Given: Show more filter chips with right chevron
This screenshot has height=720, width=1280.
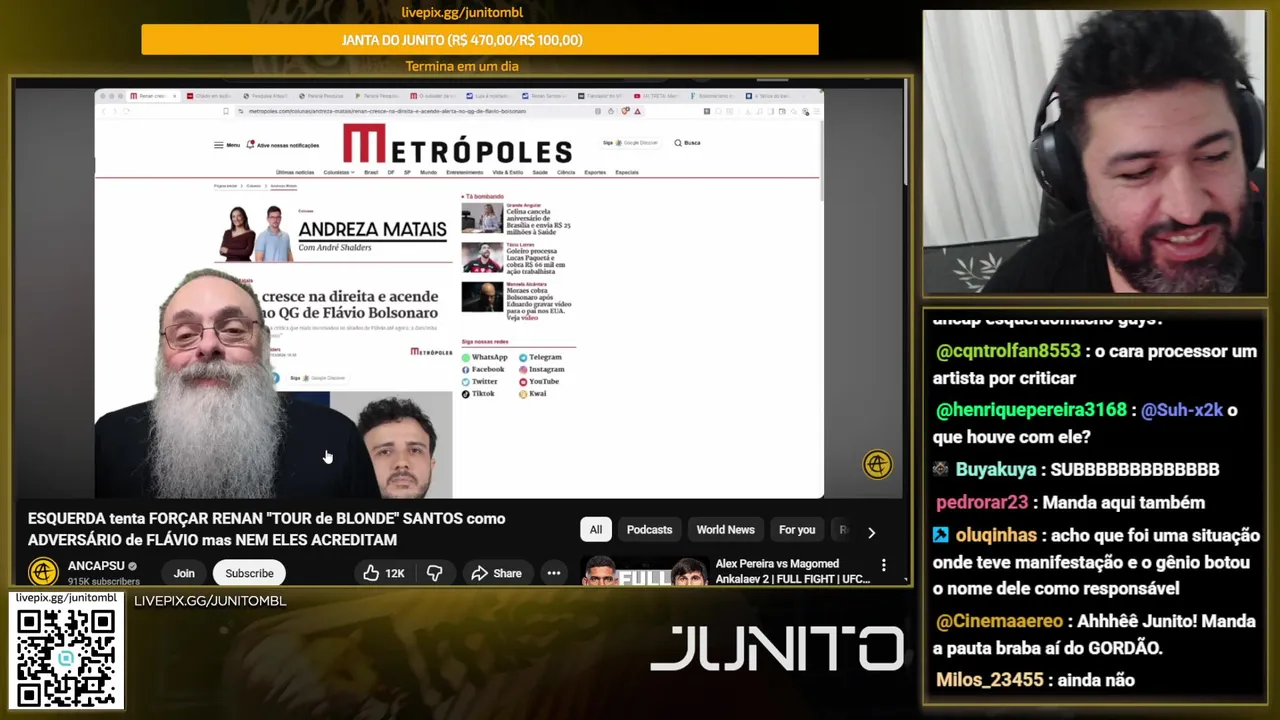Looking at the screenshot, I should (x=871, y=532).
